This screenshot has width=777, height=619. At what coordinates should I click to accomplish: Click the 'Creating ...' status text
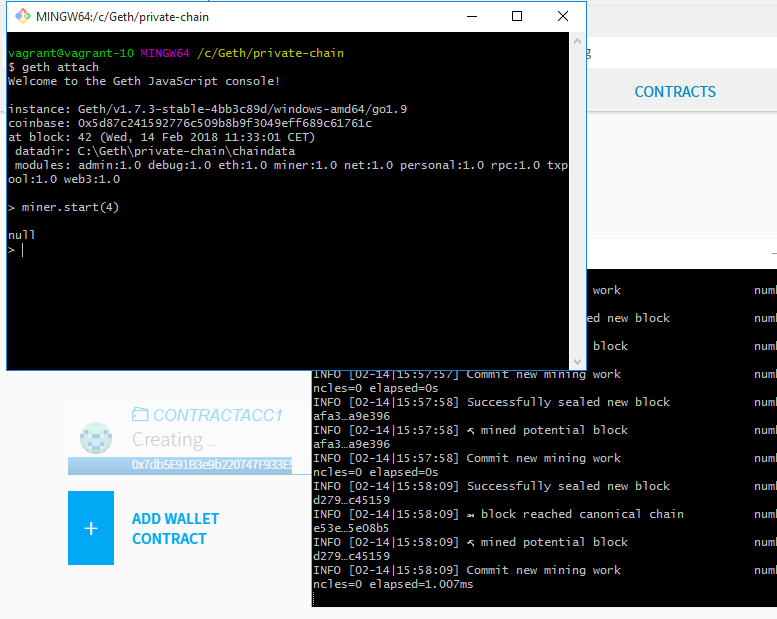(x=173, y=440)
